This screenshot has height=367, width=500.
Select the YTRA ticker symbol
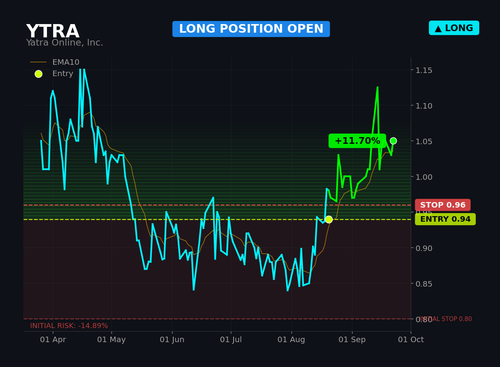point(53,31)
